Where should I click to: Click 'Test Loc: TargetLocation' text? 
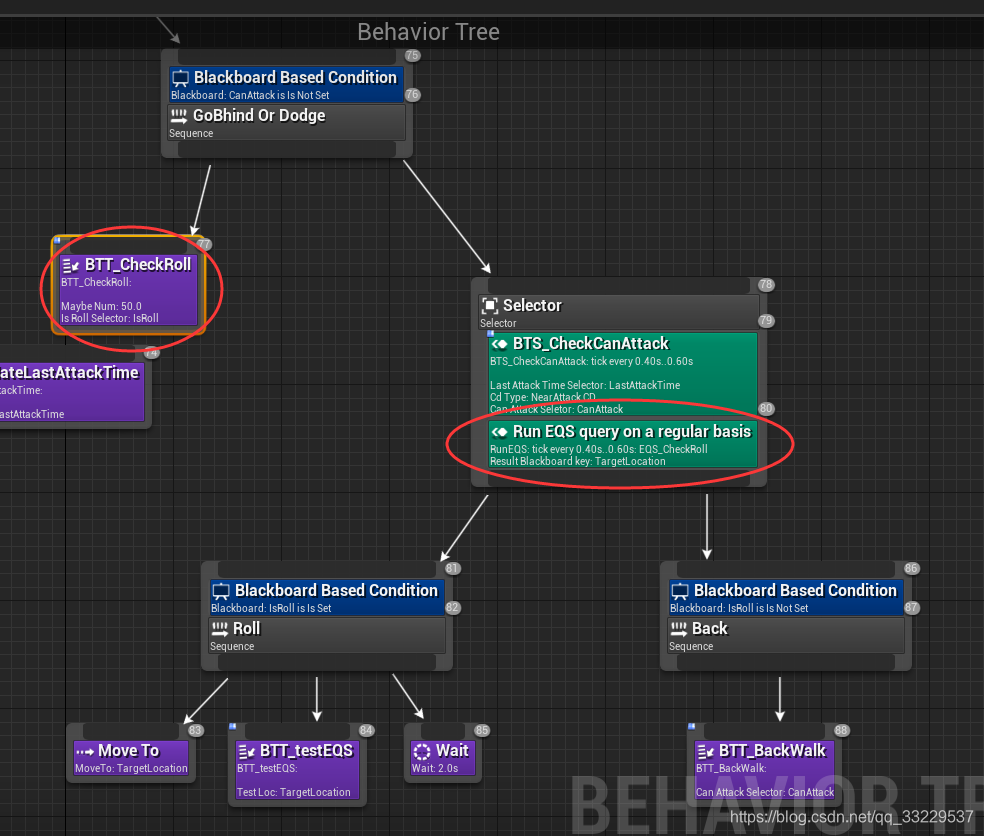click(294, 792)
